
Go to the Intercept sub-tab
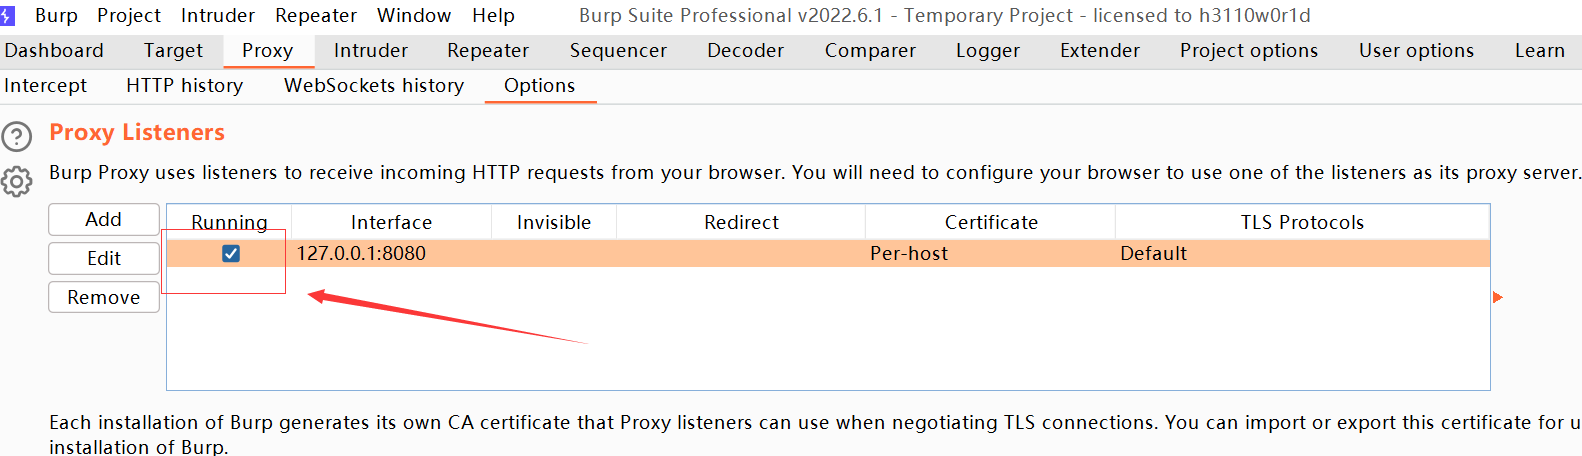click(x=46, y=85)
